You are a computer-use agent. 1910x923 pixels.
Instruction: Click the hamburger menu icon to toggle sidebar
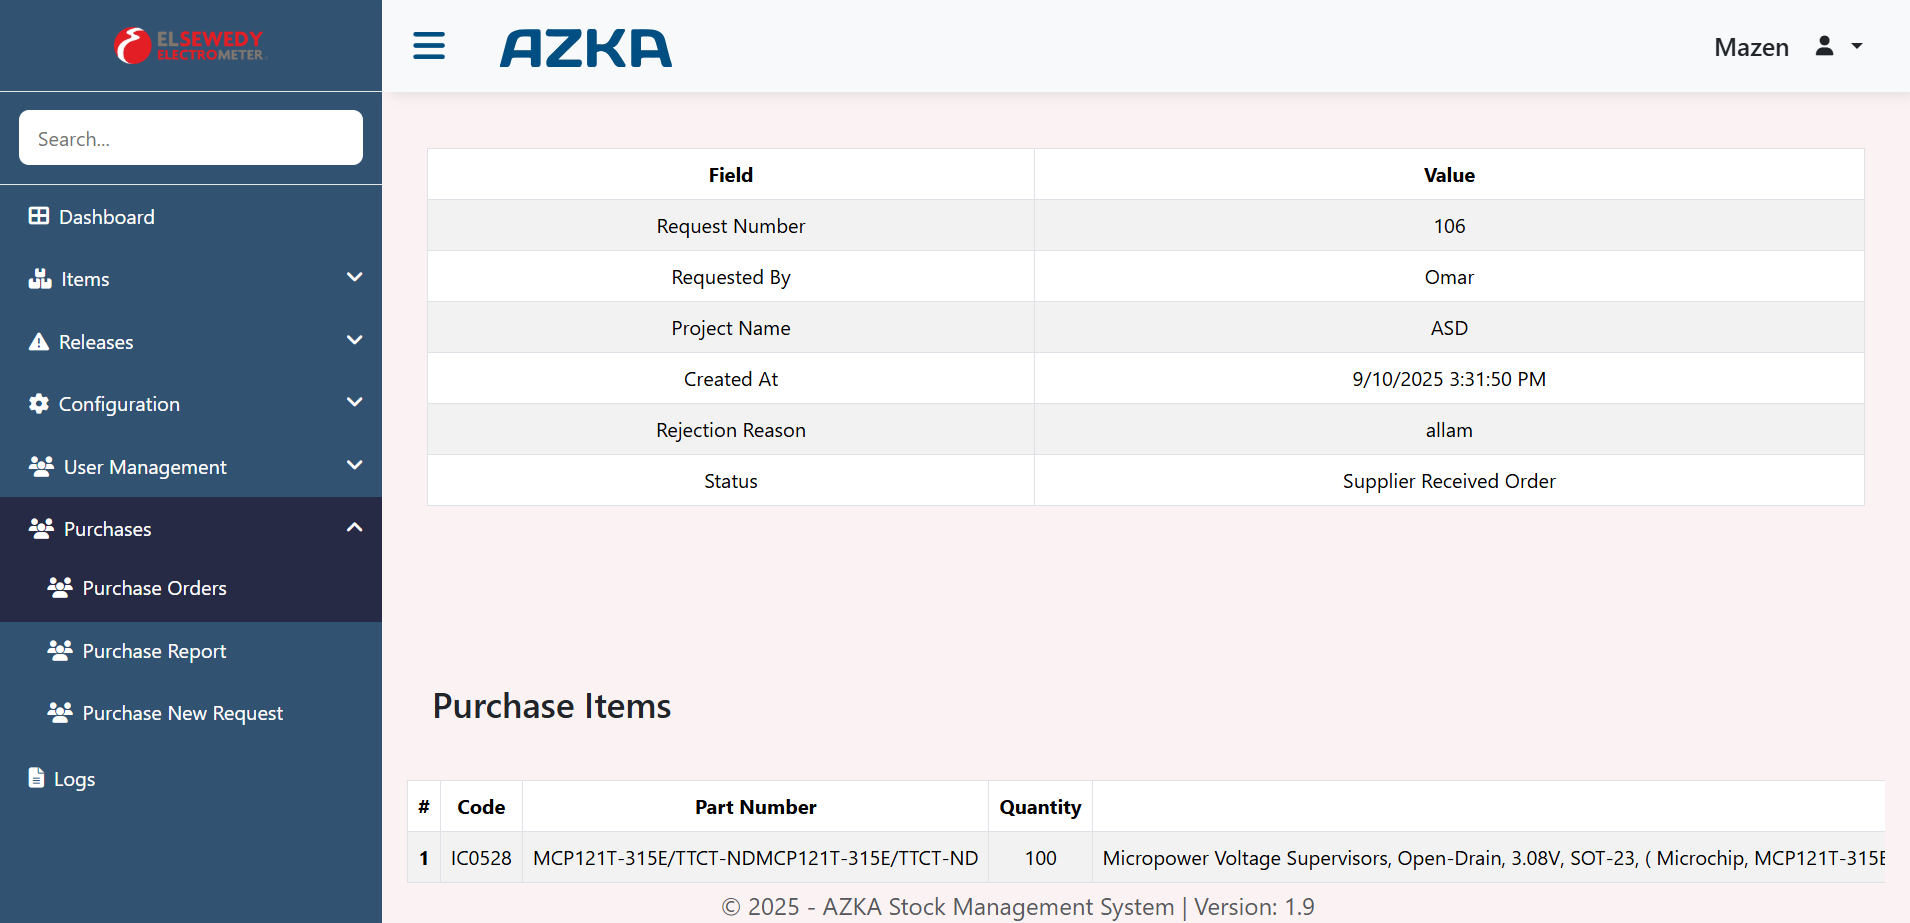[x=429, y=46]
